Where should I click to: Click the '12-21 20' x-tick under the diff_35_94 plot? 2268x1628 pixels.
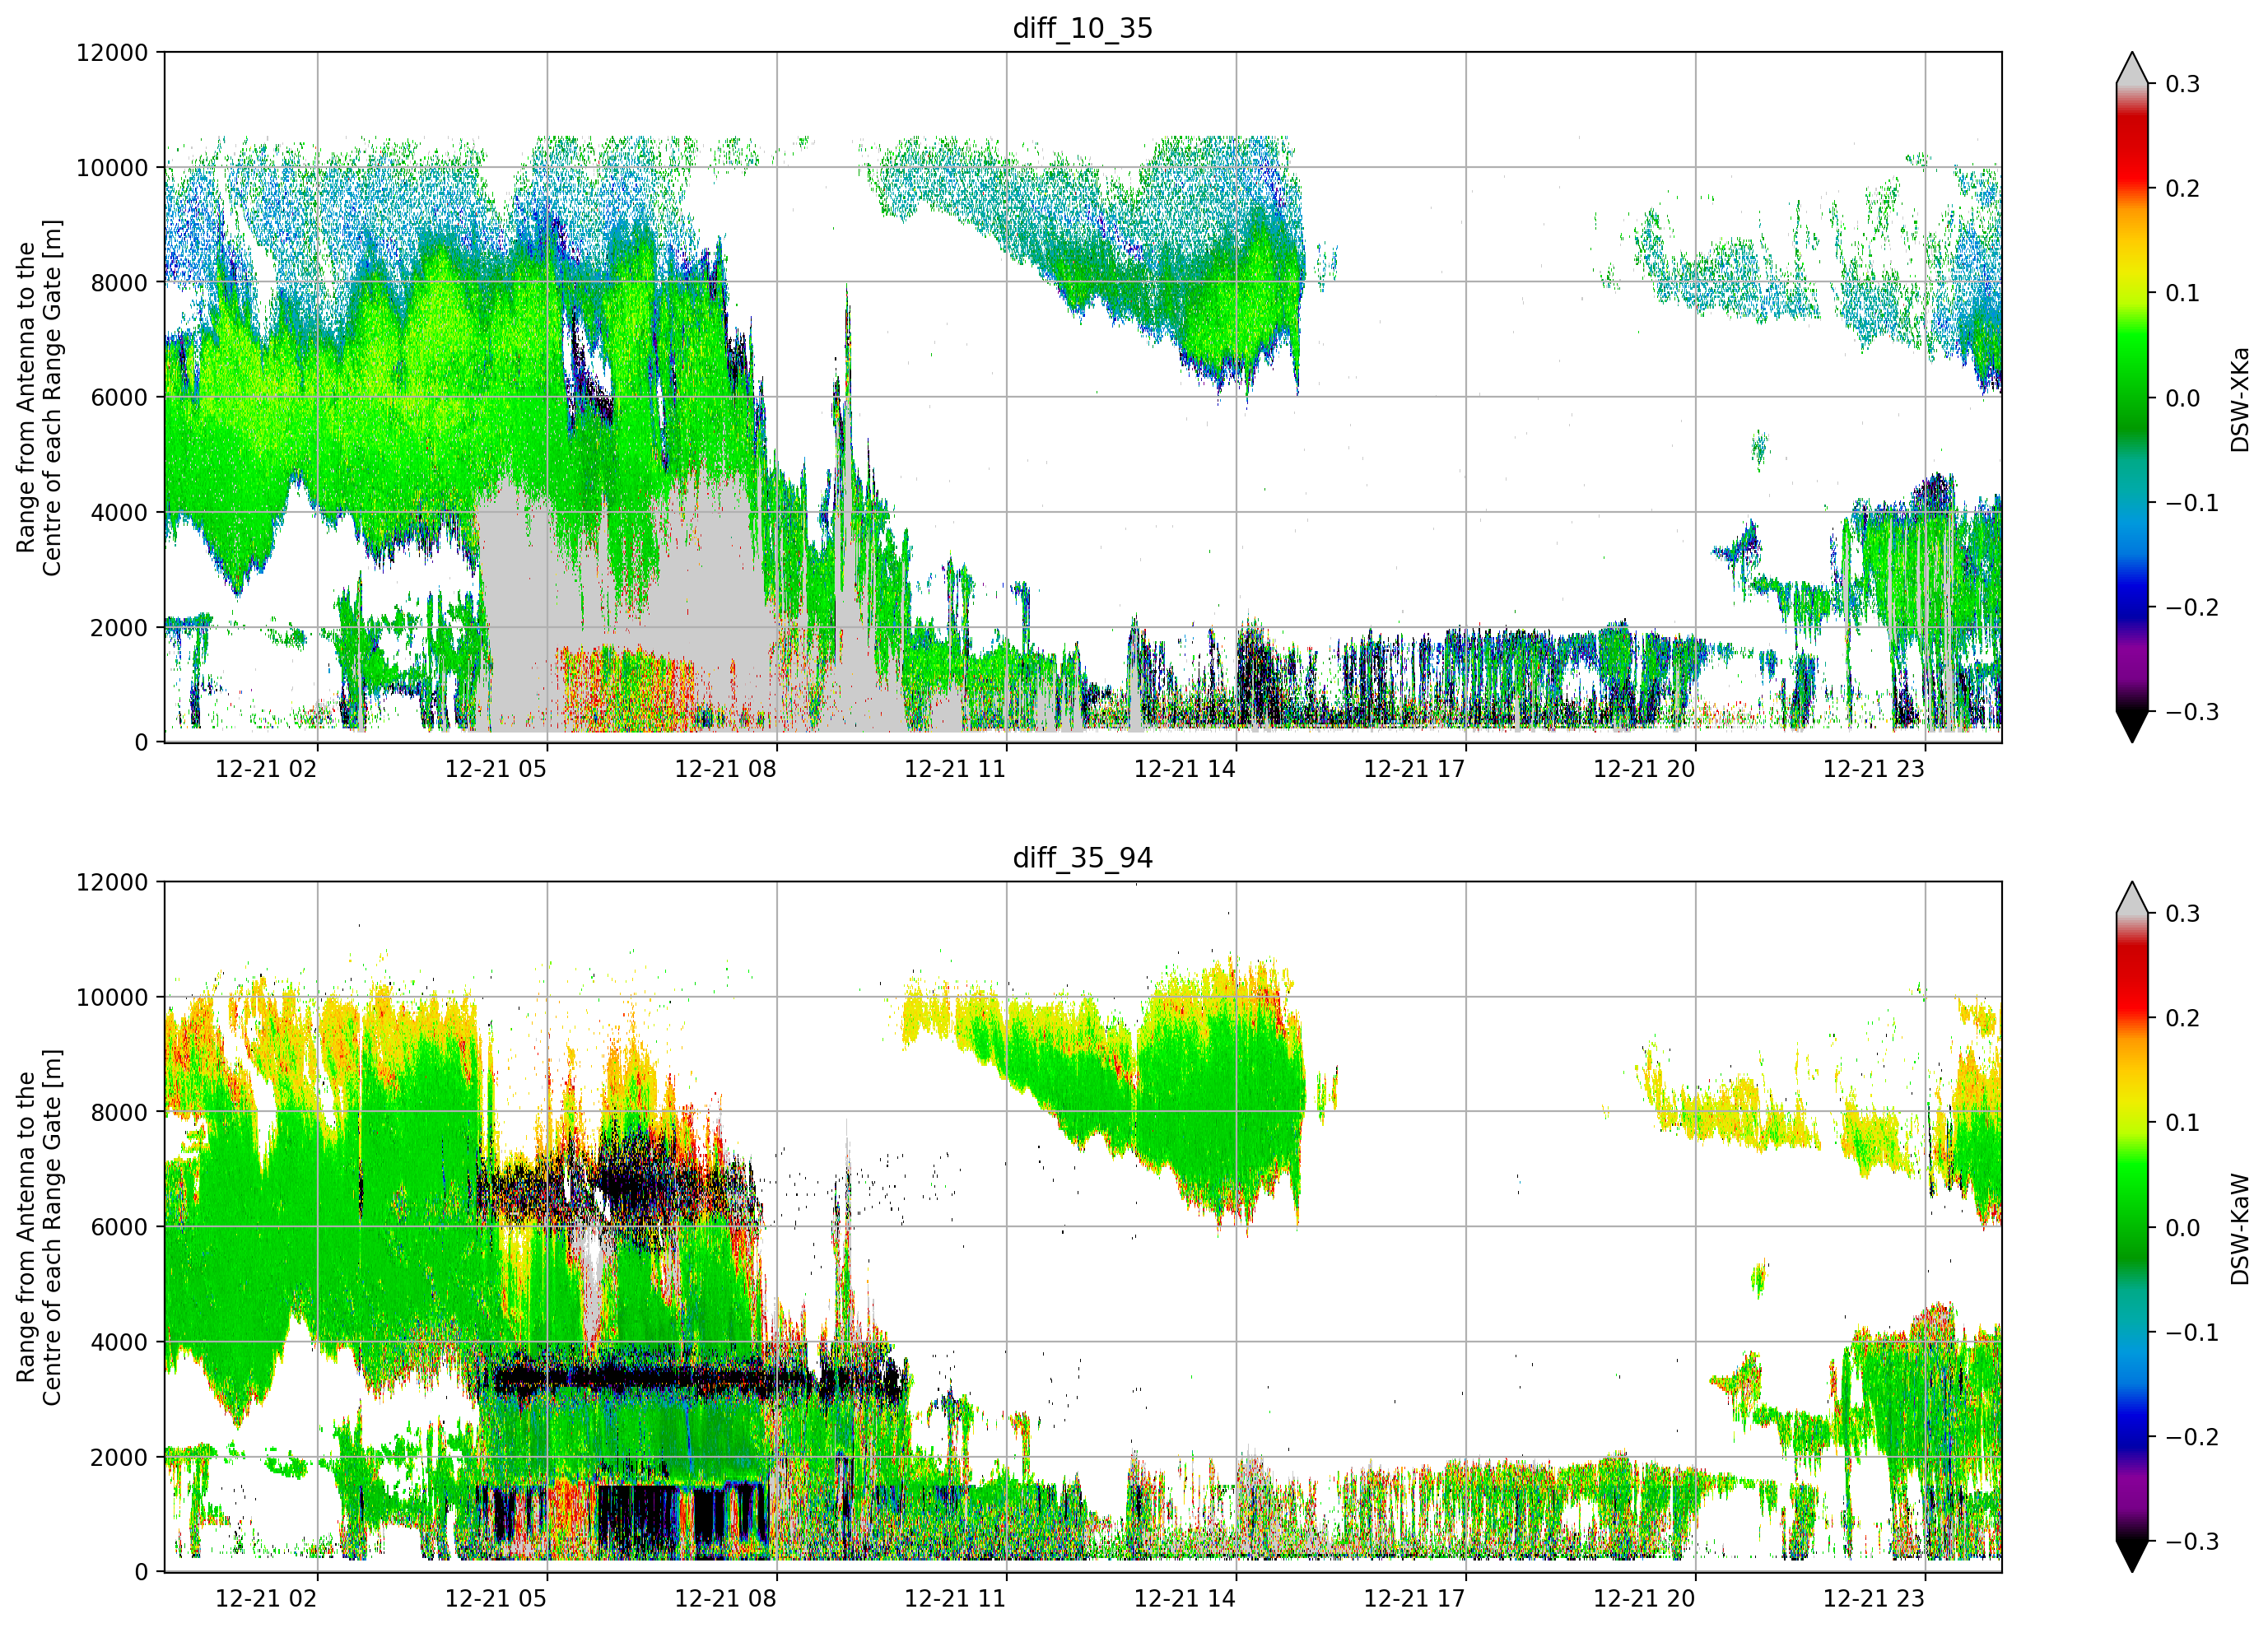point(1644,1599)
